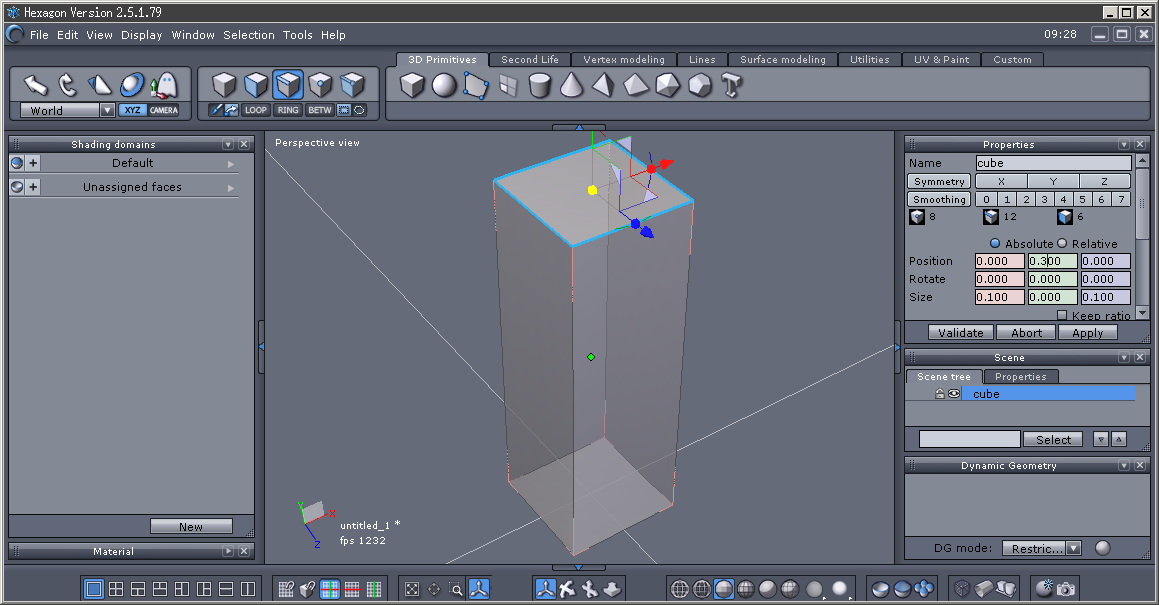Image resolution: width=1159 pixels, height=605 pixels.
Task: Click the grid display icon
Action: click(330, 589)
